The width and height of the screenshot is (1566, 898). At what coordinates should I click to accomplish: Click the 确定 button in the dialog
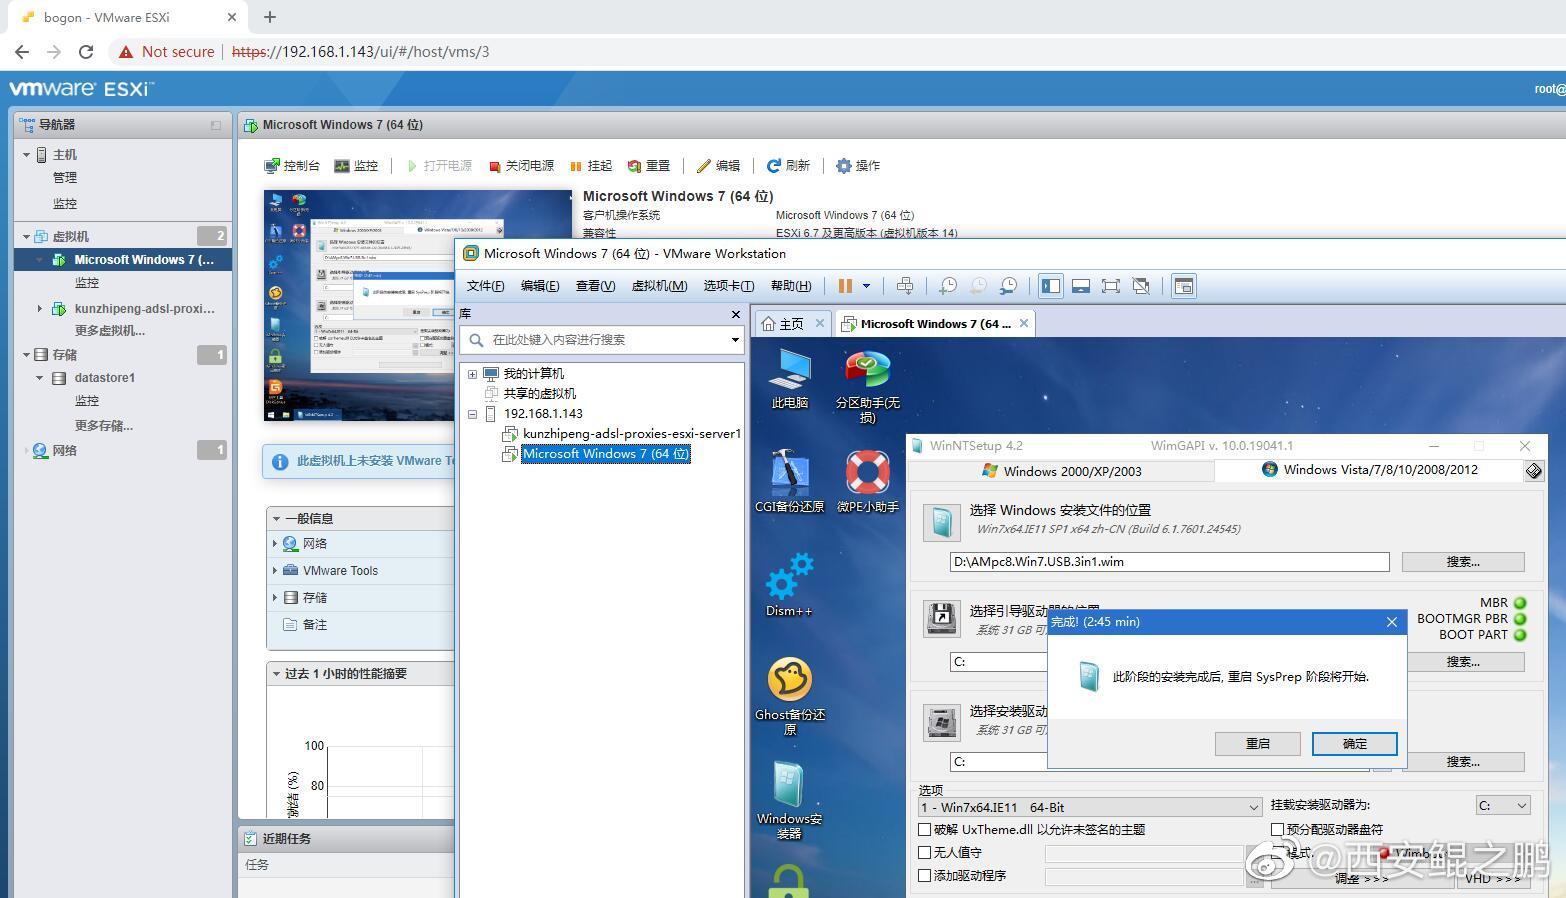[x=1354, y=744]
